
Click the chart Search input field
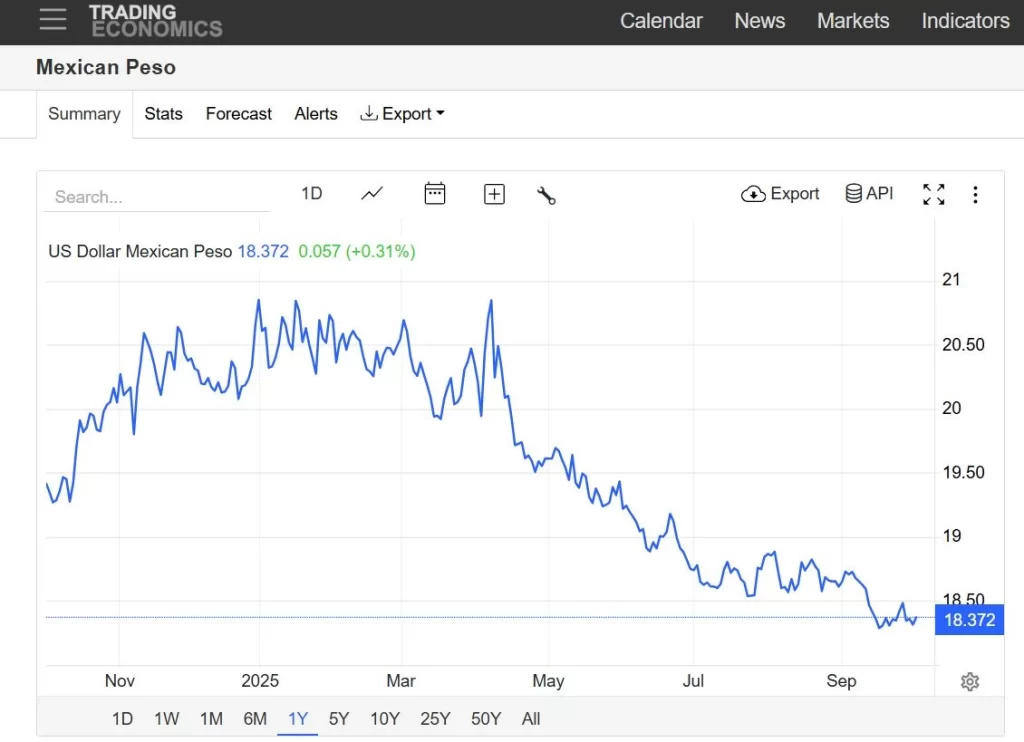(157, 197)
